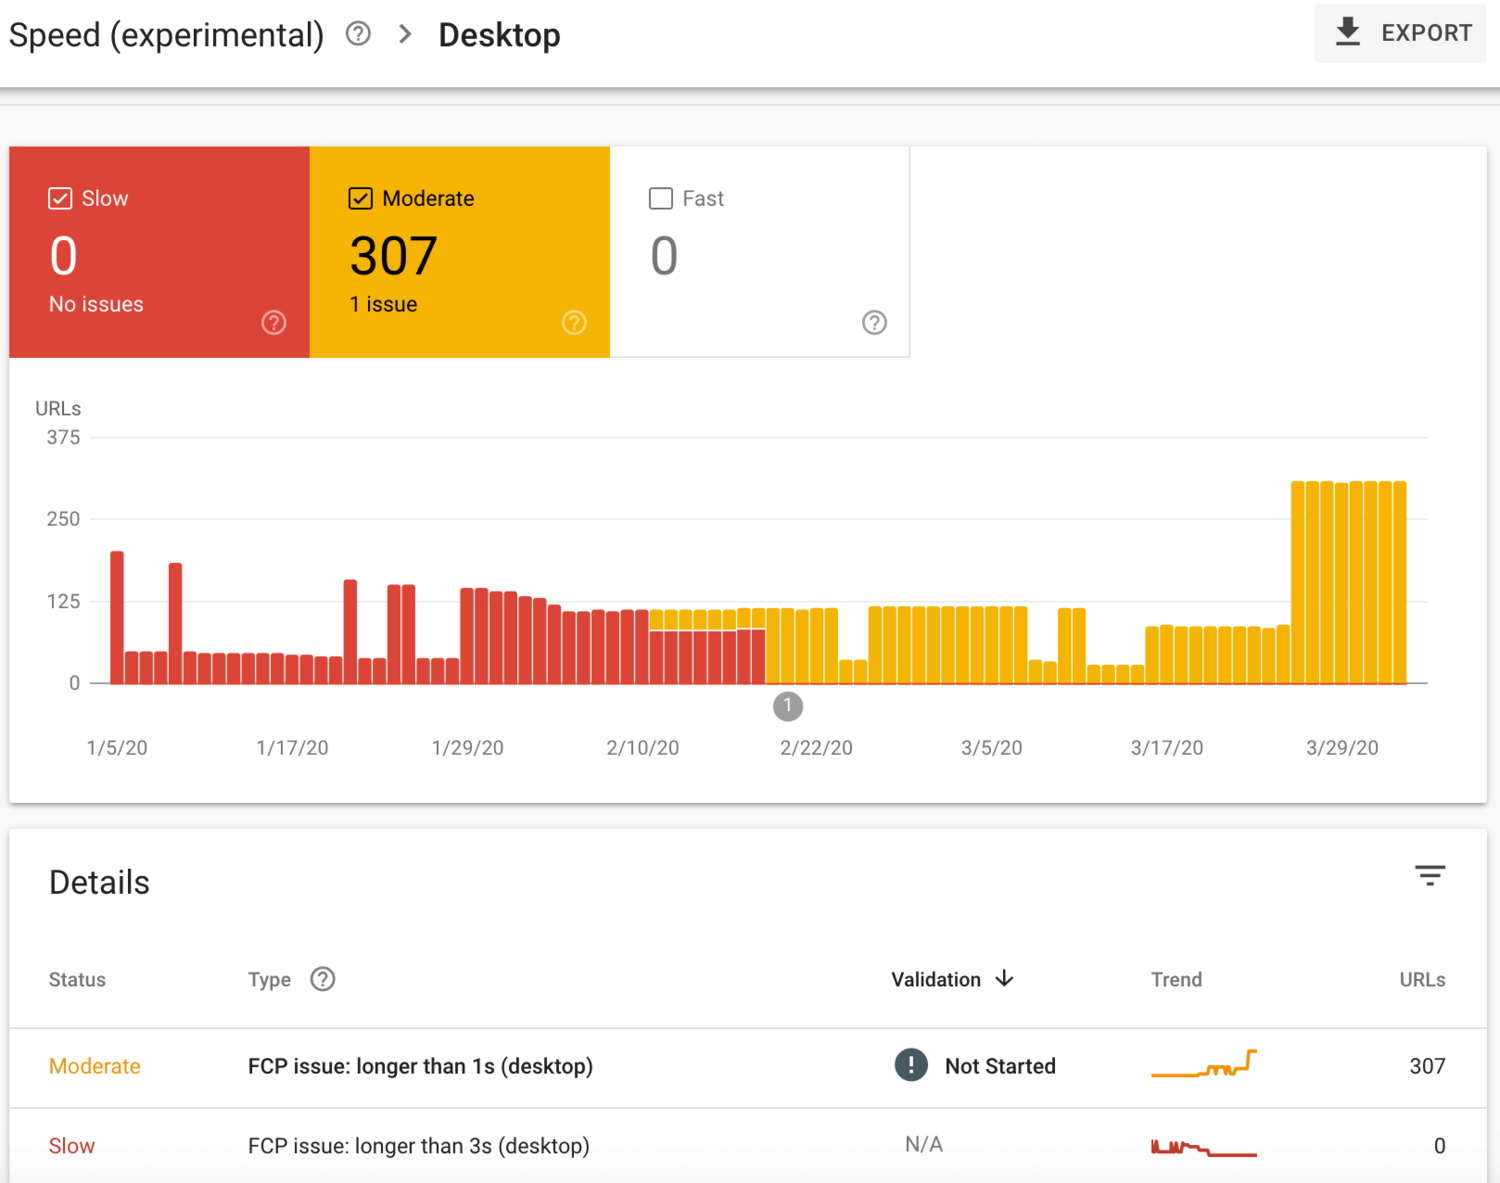This screenshot has height=1183, width=1500.
Task: Select the Moderate 307 summary card
Action: [x=460, y=252]
